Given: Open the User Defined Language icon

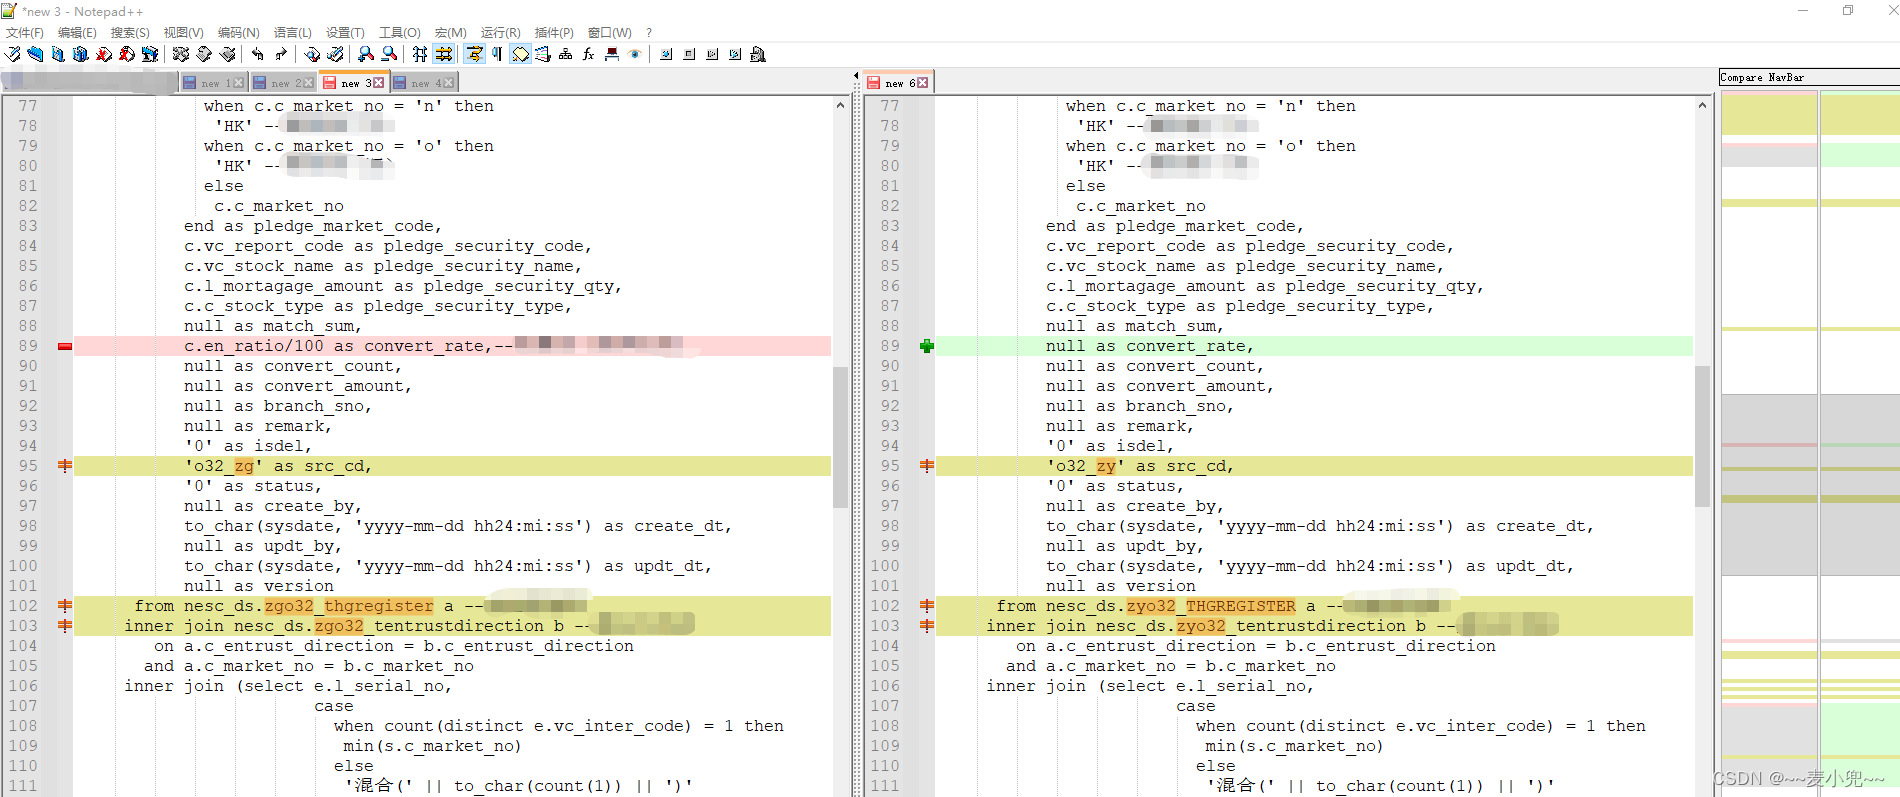Looking at the screenshot, I should tap(543, 54).
